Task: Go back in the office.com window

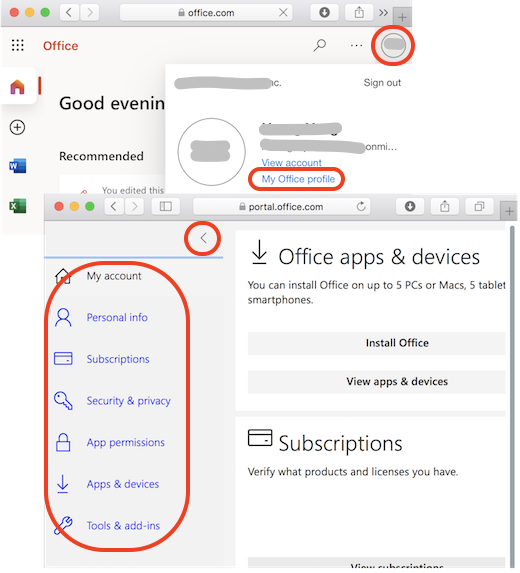Action: [x=69, y=13]
